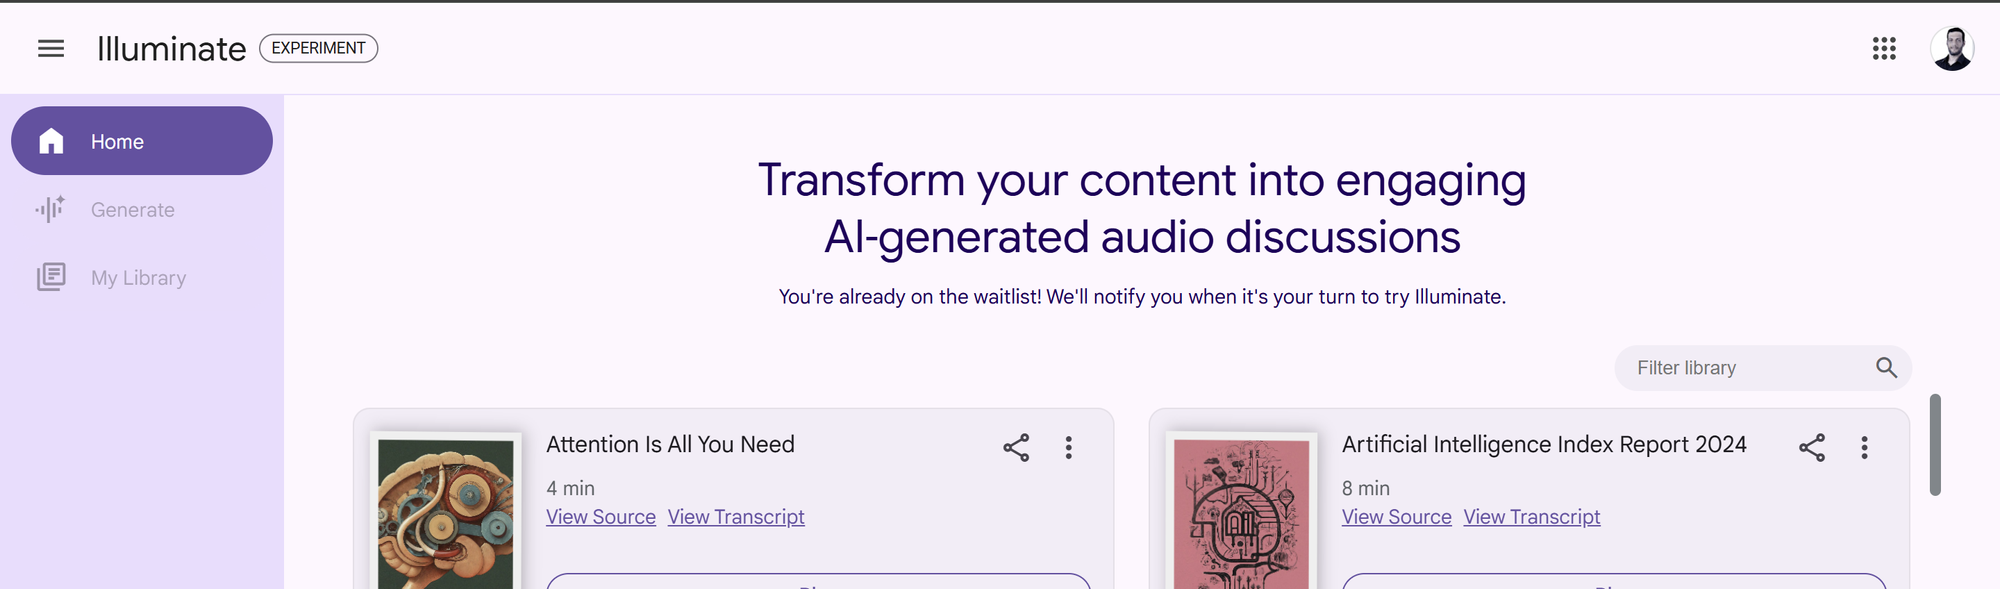This screenshot has width=2000, height=589.
Task: Click the waitlist notification message
Action: pyautogui.click(x=1142, y=297)
